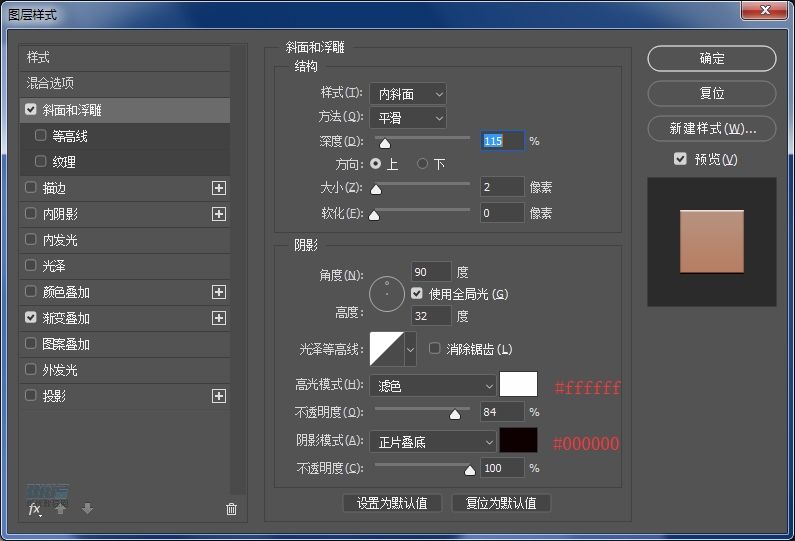This screenshot has width=795, height=541.
Task: Enable the 等高线 checkbox
Action: click(41, 135)
